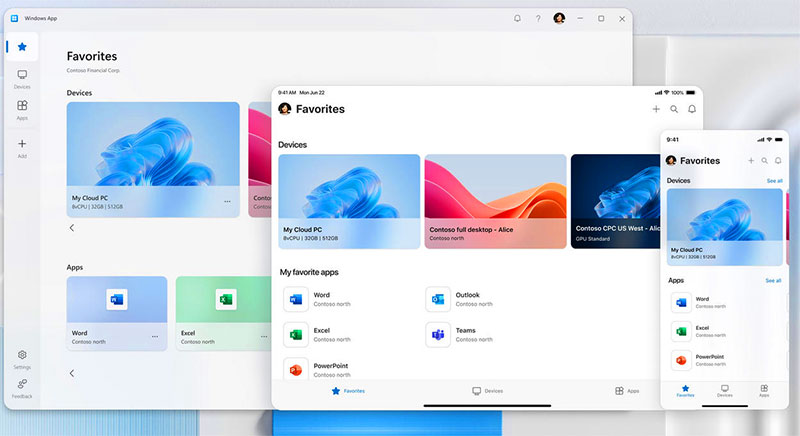Tap profile avatar in tablet header
Screen dimensions: 800x436
285,109
